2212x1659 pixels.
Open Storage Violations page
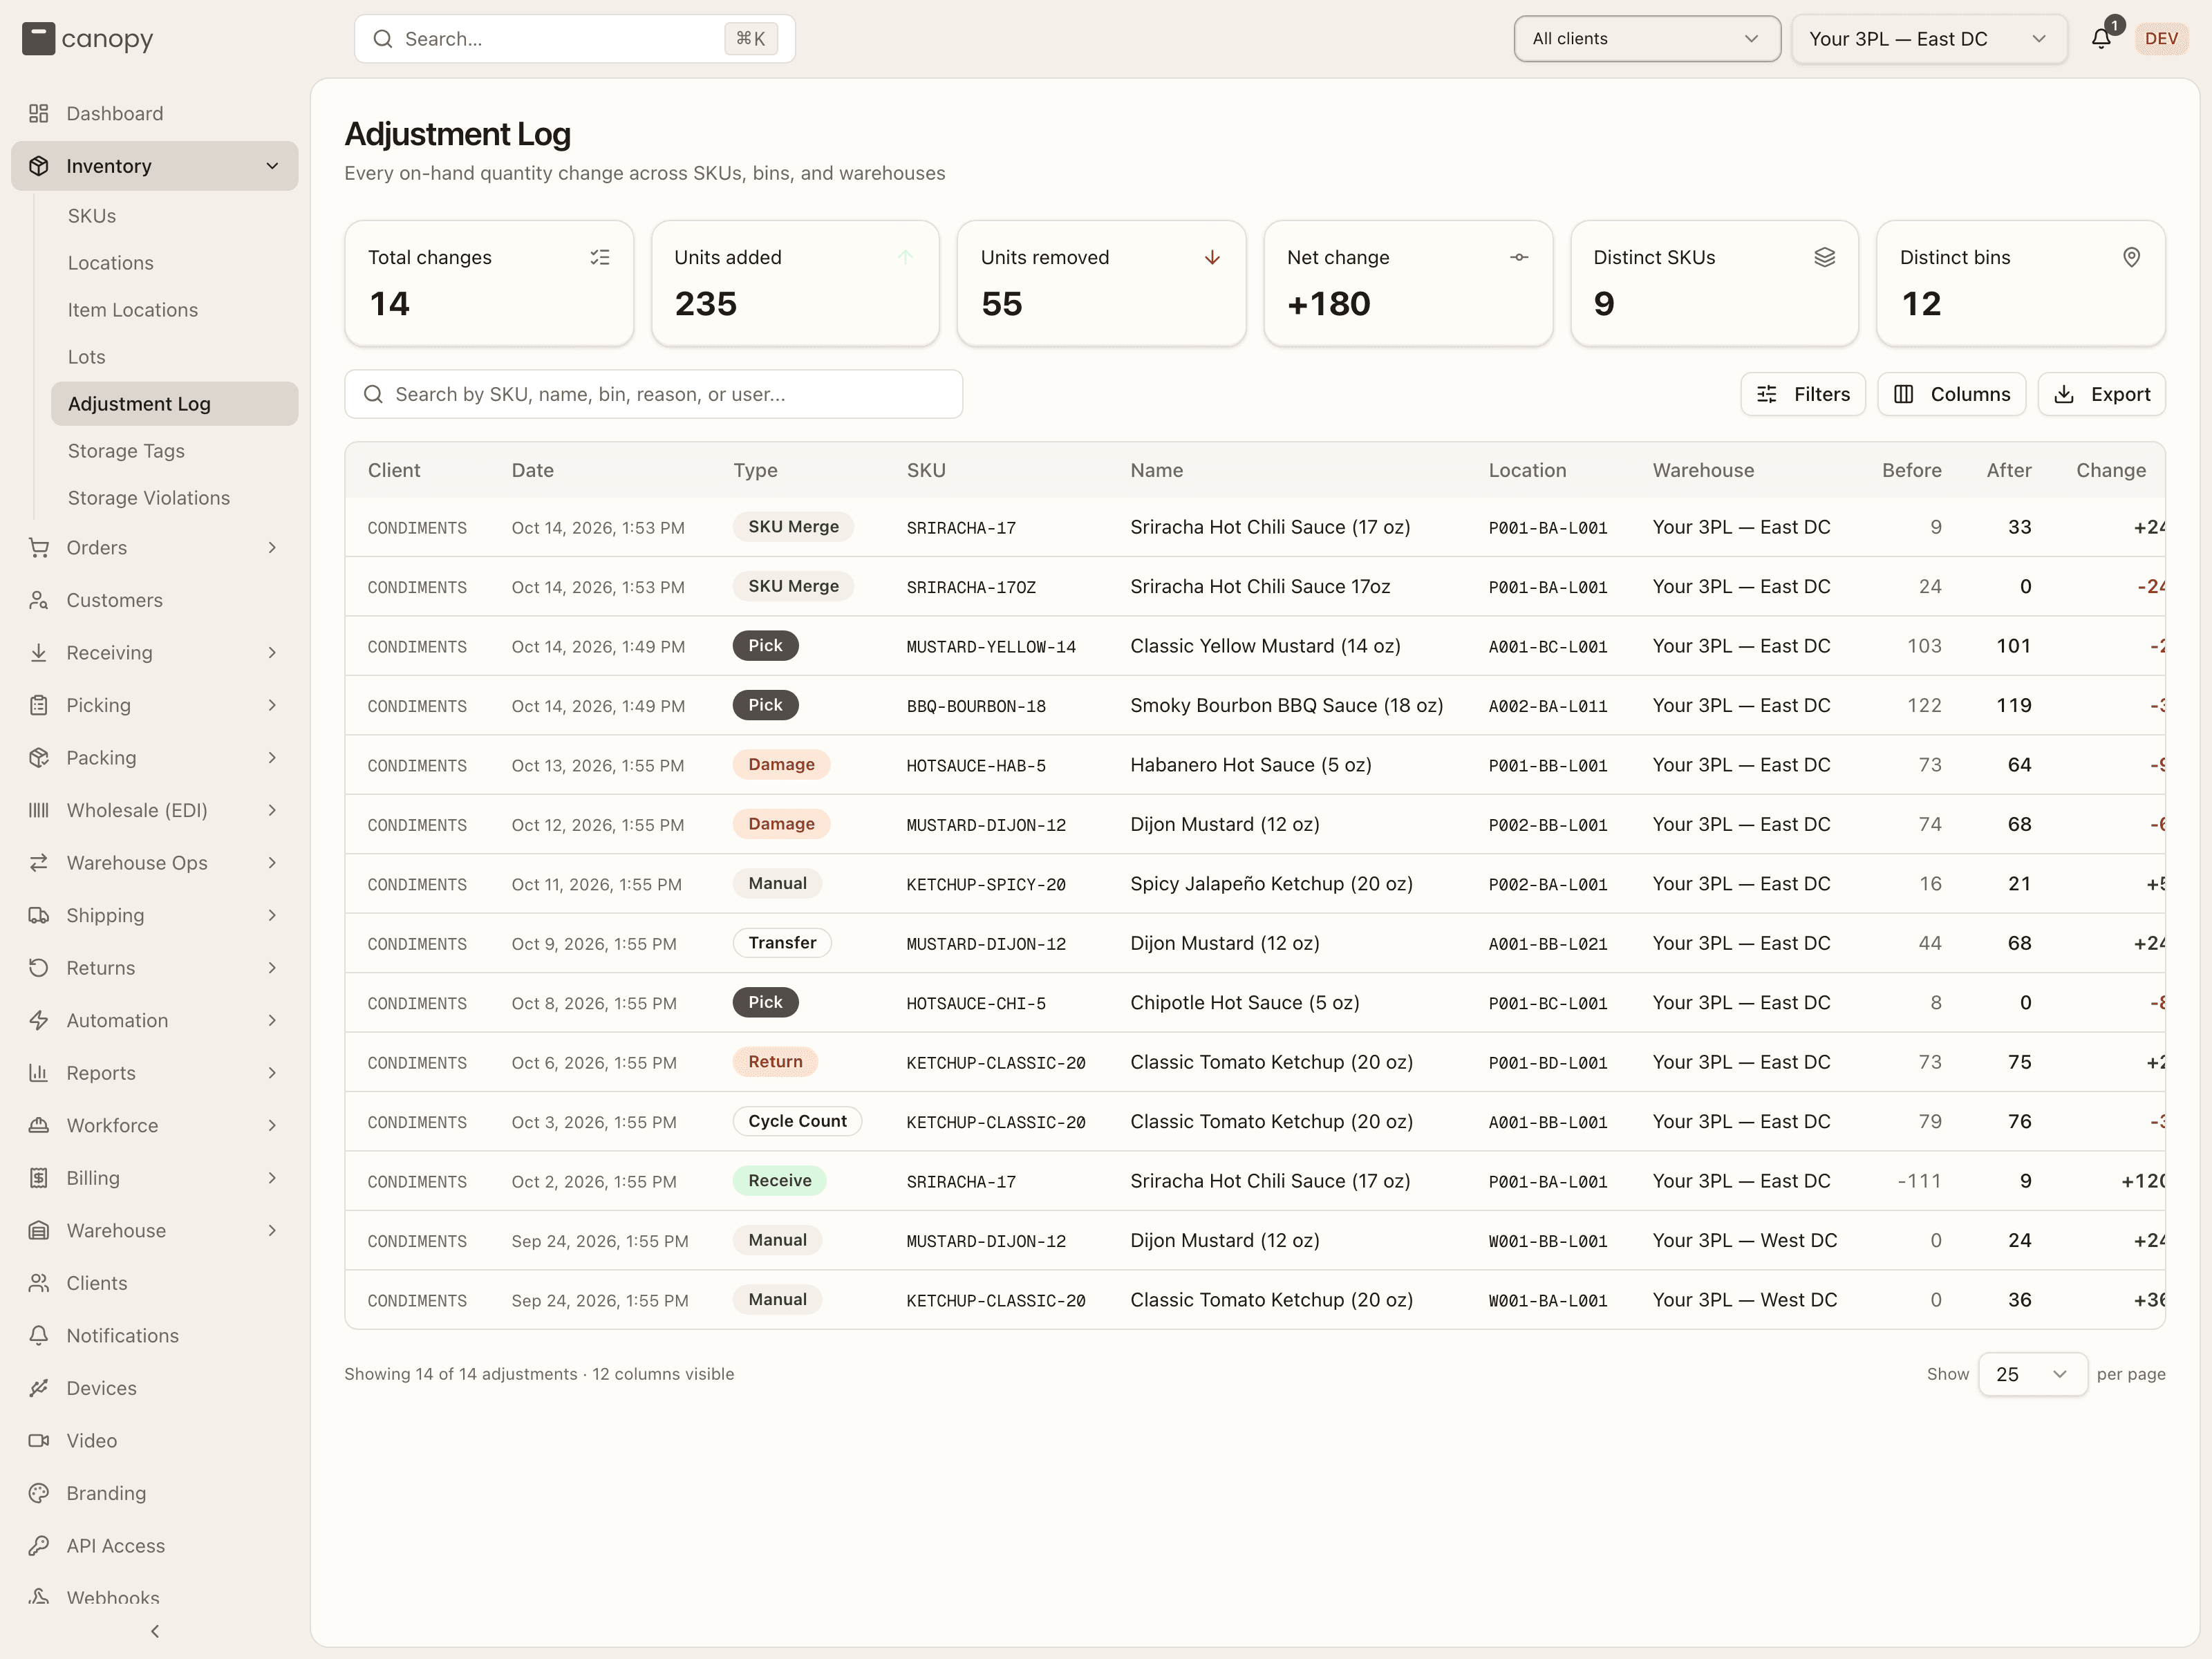174,498
